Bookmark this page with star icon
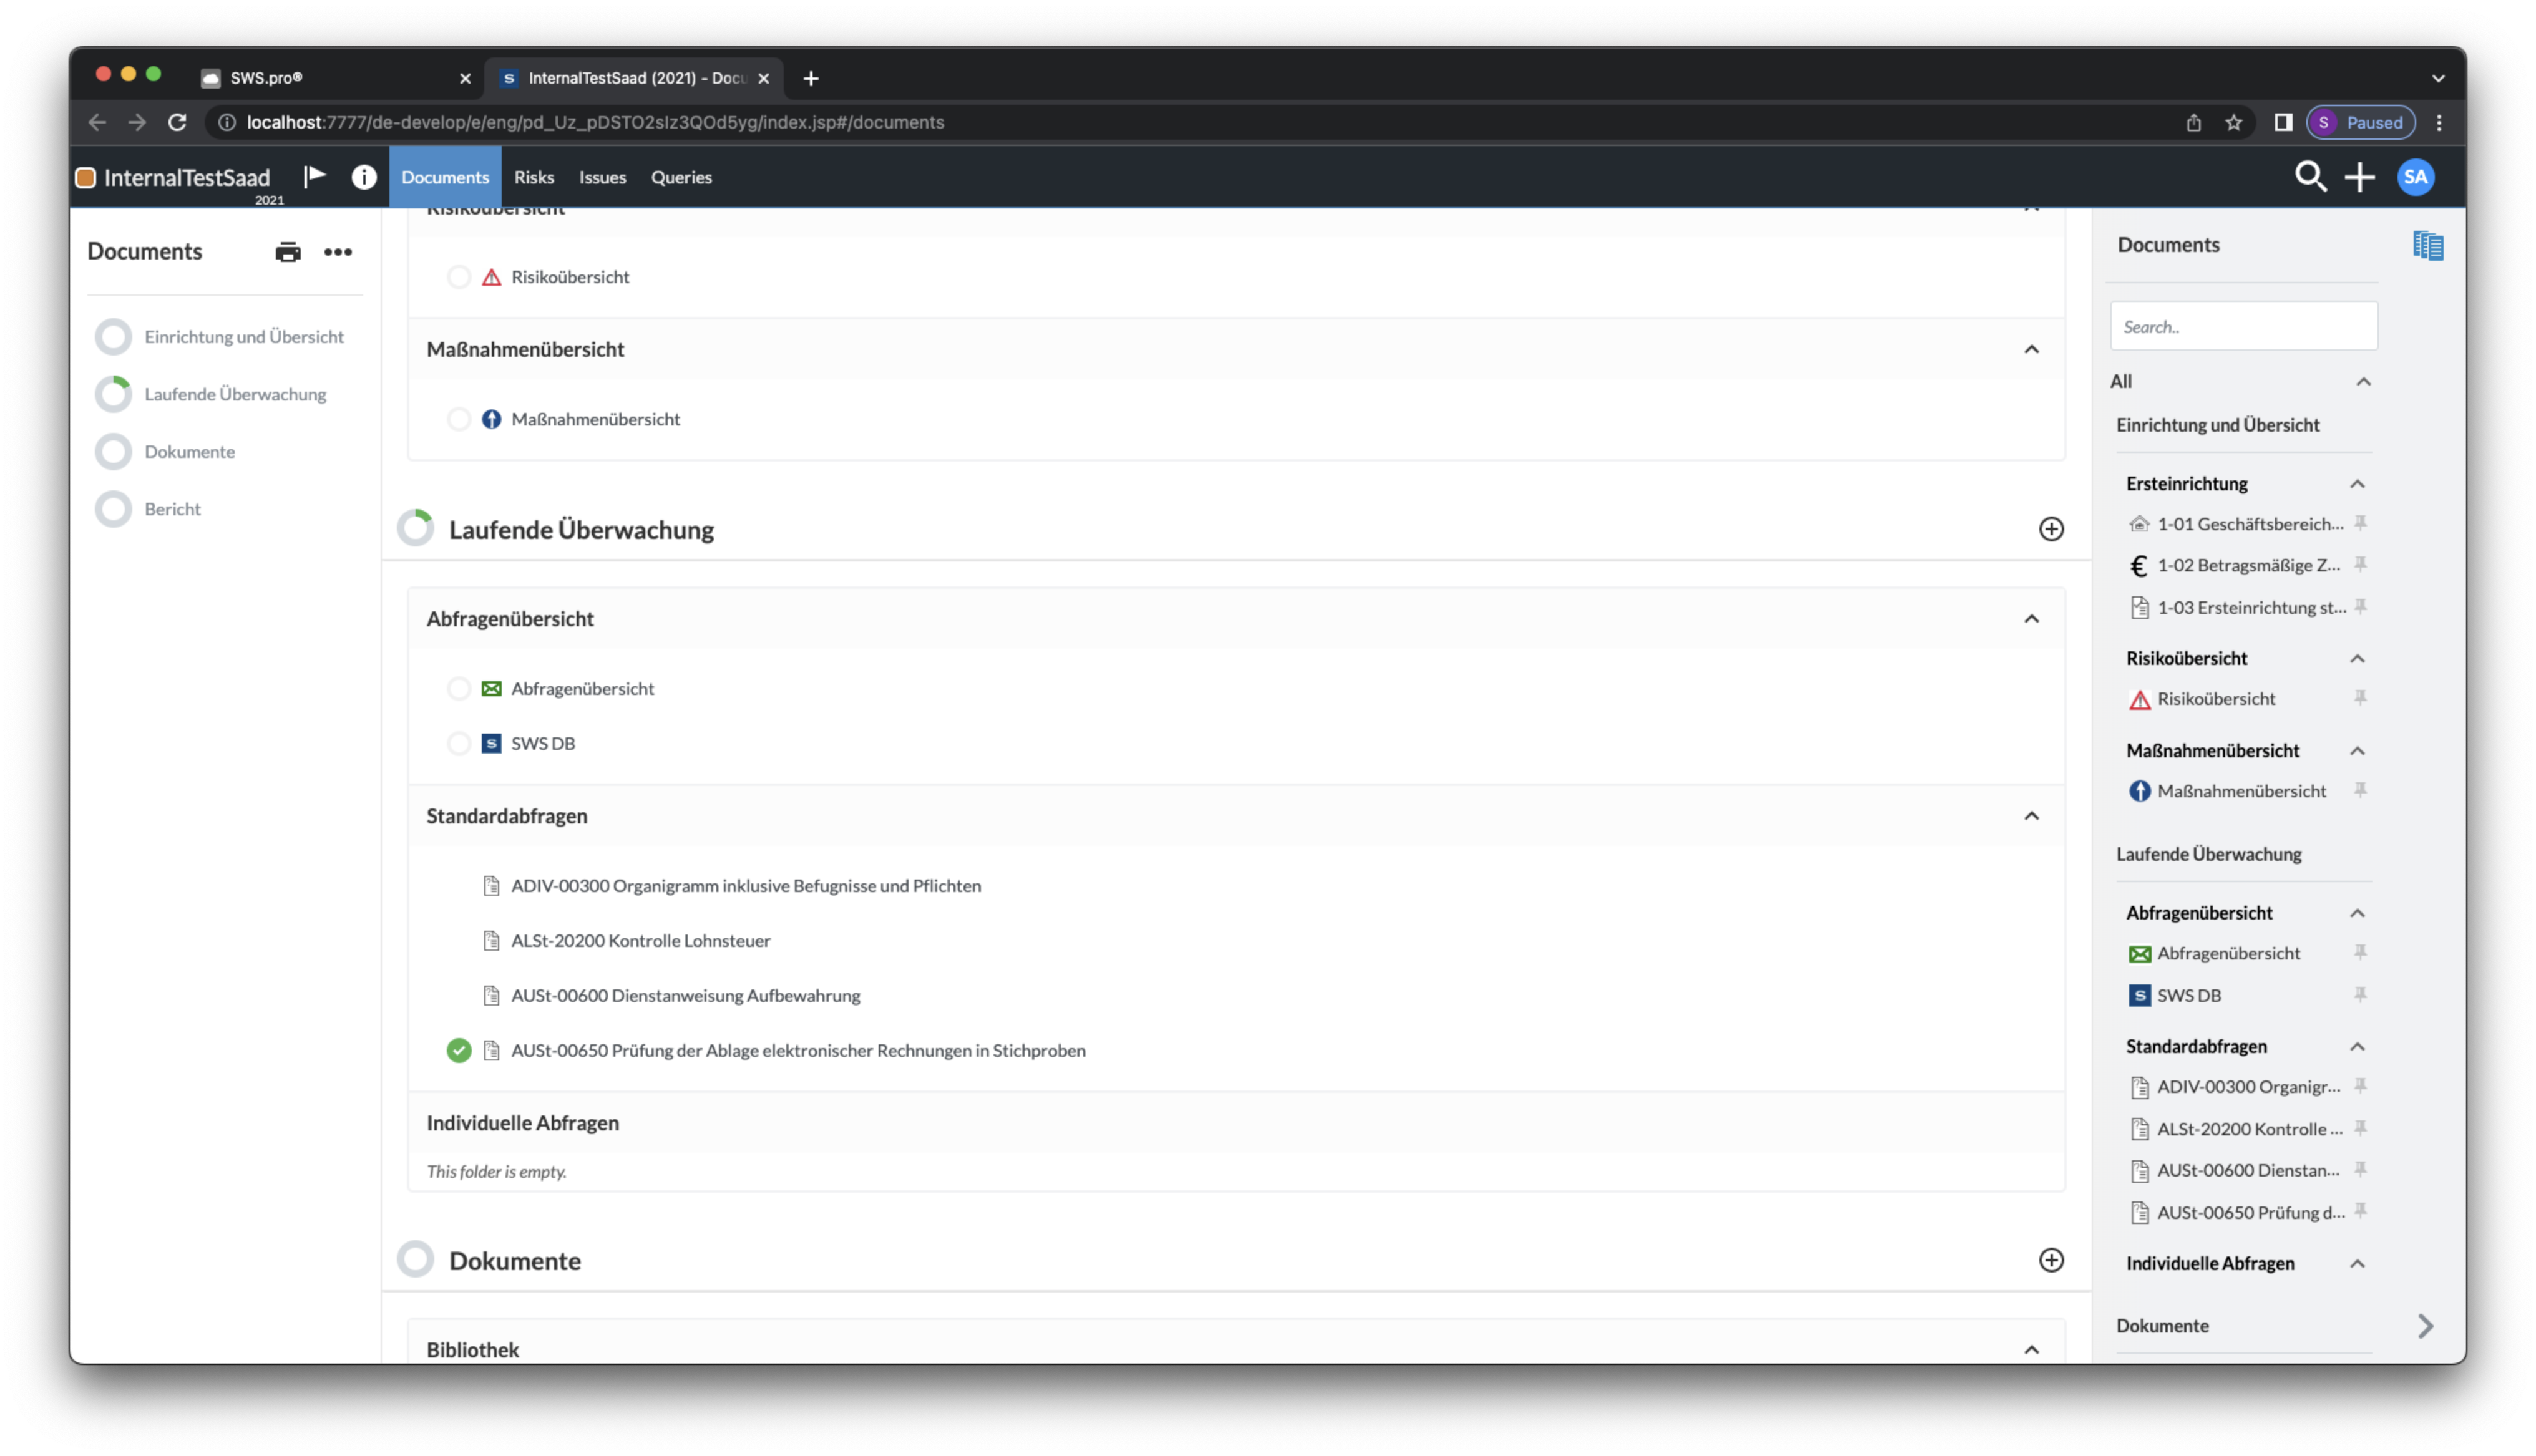 click(x=2234, y=122)
